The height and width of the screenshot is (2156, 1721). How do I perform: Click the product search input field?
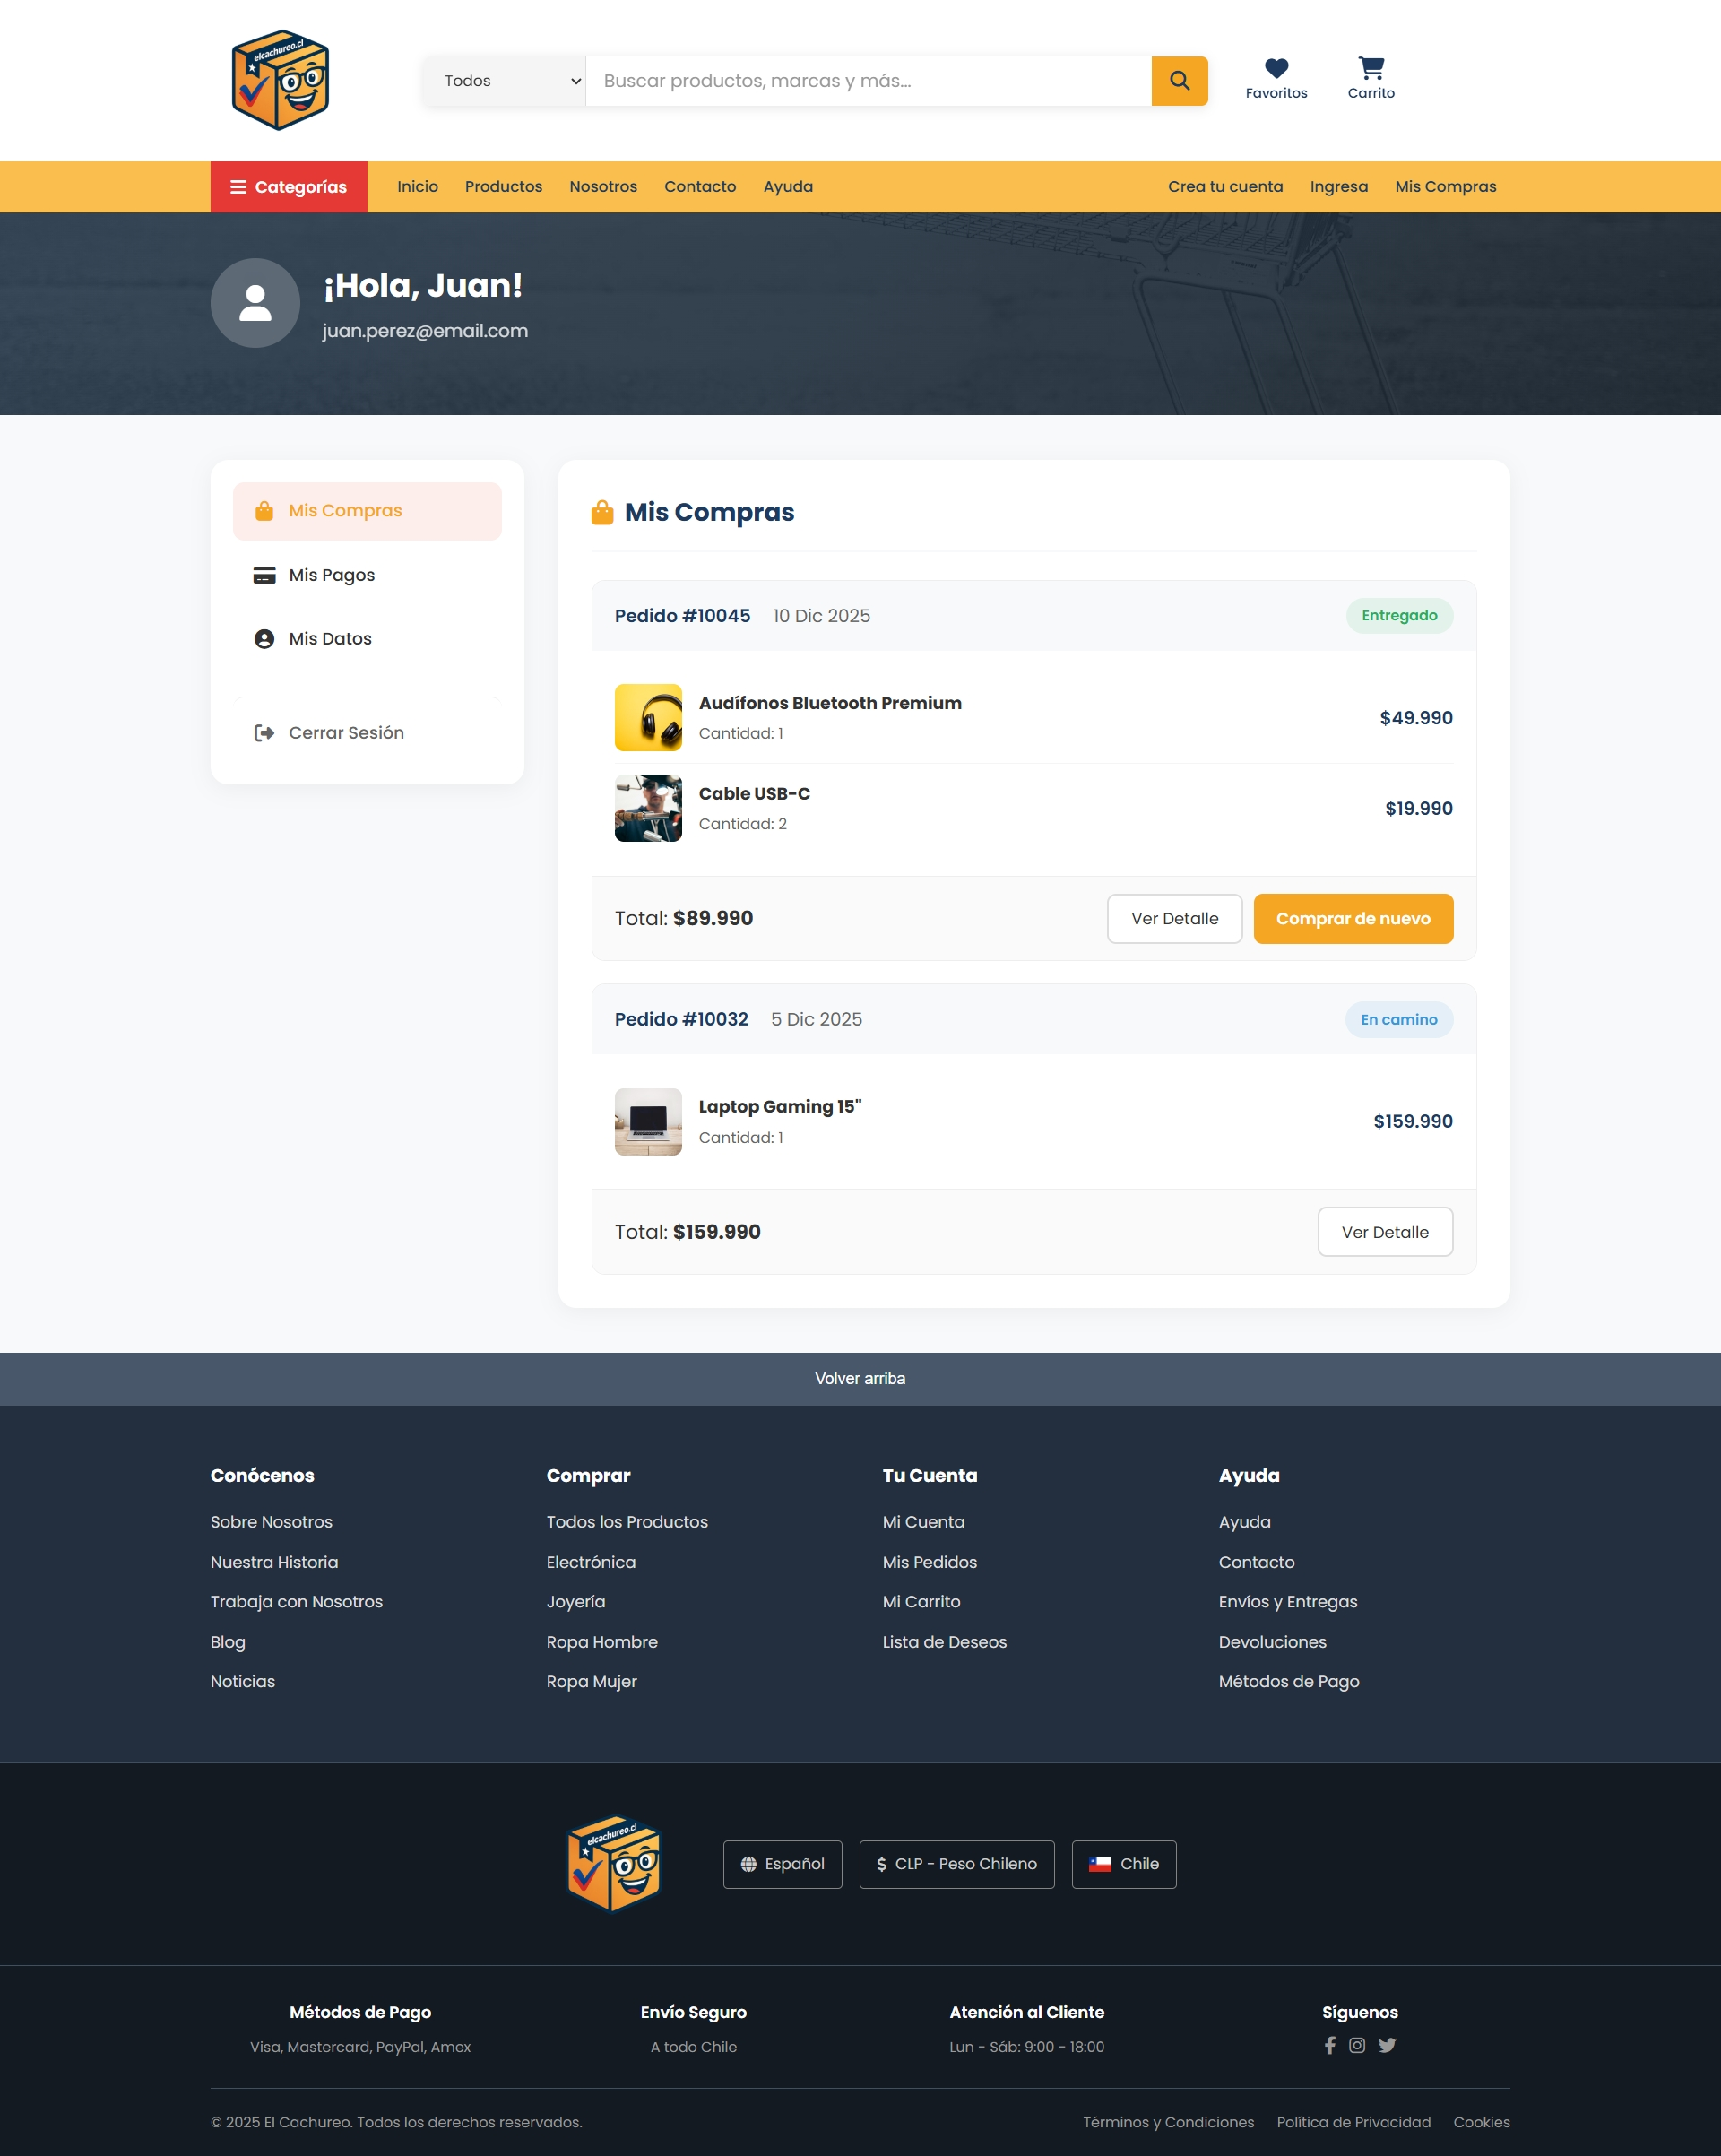pos(867,81)
